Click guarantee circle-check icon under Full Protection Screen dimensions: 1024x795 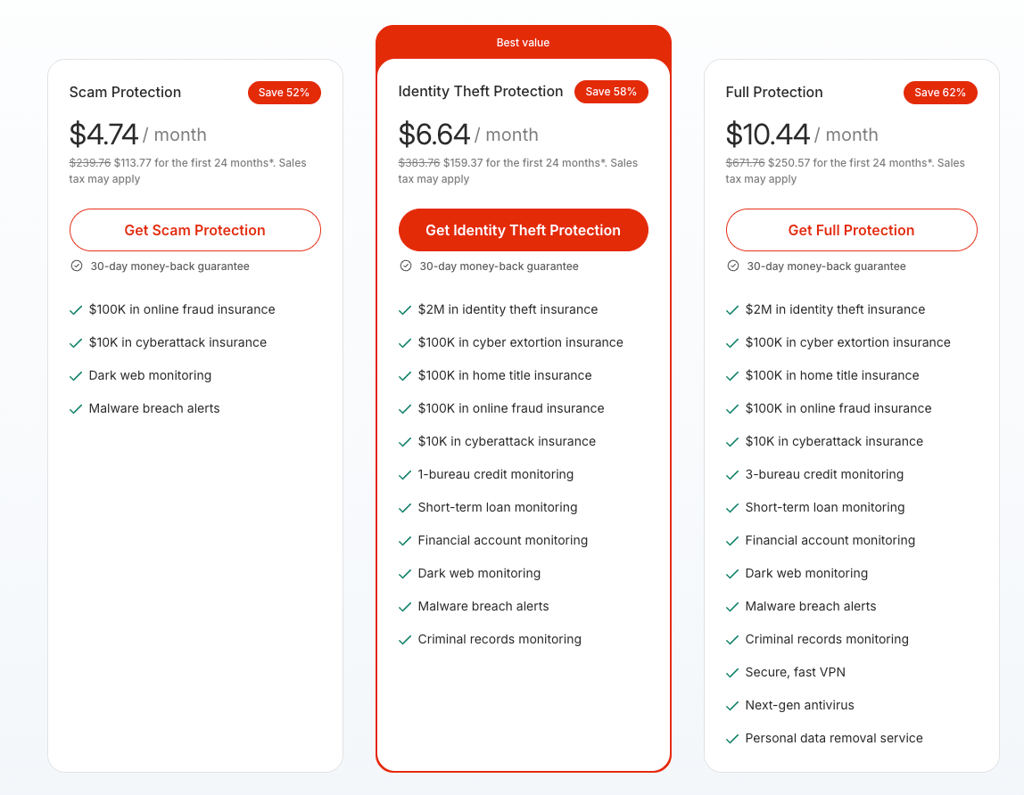click(733, 266)
